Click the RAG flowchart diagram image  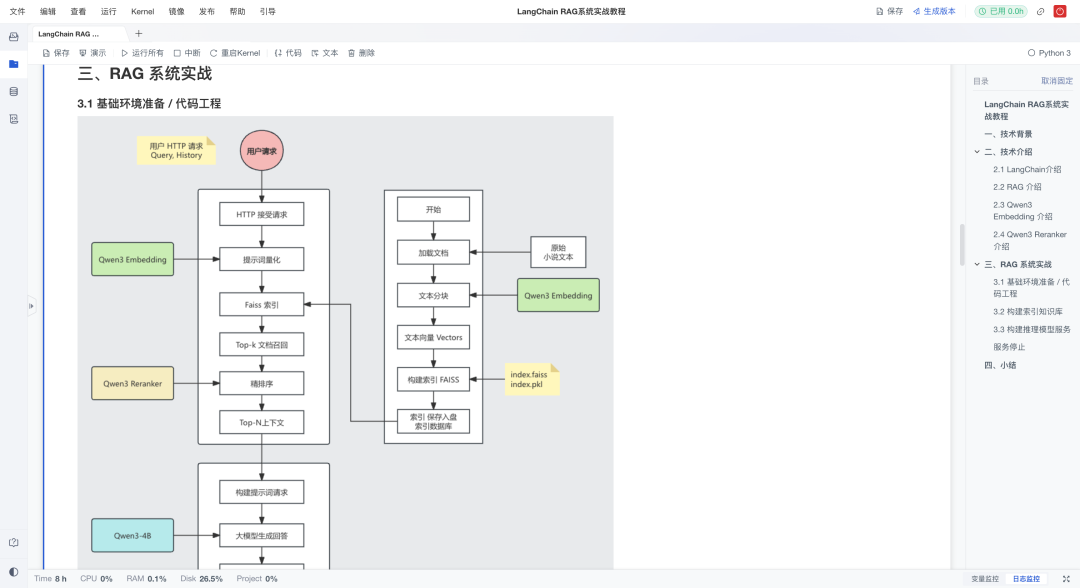click(x=345, y=343)
